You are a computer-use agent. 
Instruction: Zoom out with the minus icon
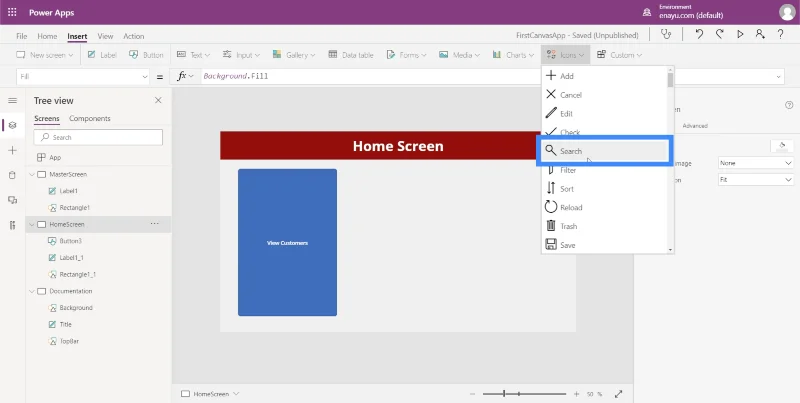point(472,394)
